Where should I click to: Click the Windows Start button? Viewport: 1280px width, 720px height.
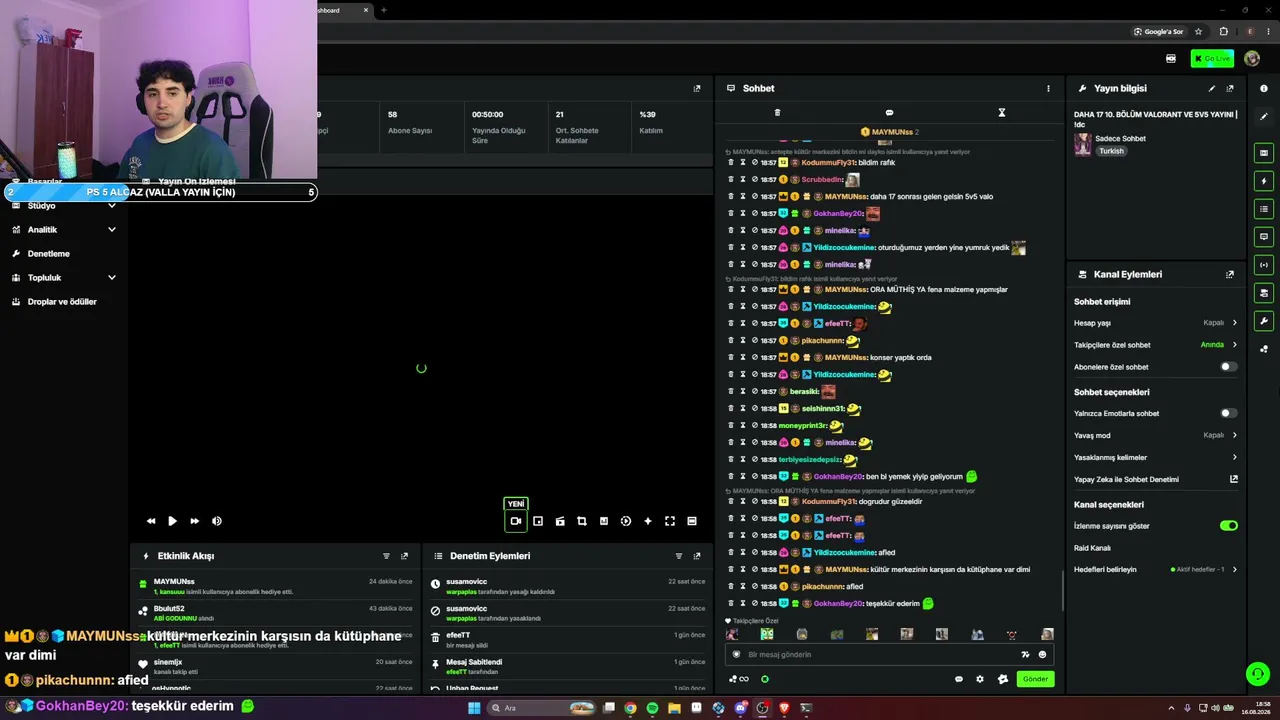[x=474, y=708]
